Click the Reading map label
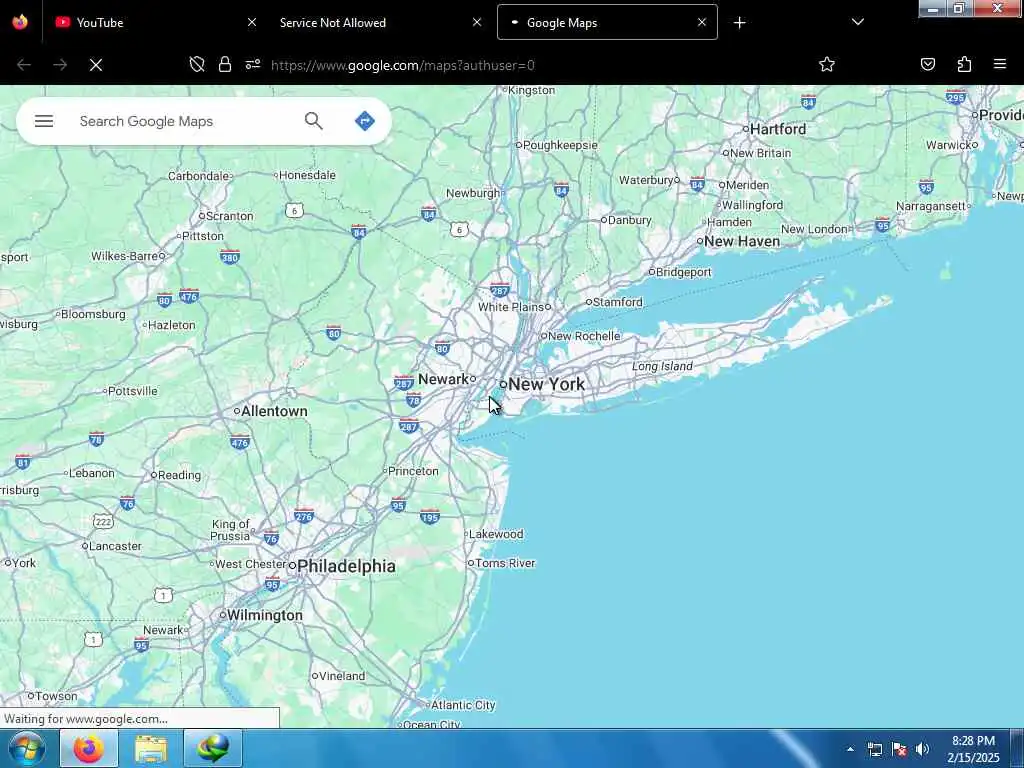This screenshot has width=1024, height=768. pos(179,475)
